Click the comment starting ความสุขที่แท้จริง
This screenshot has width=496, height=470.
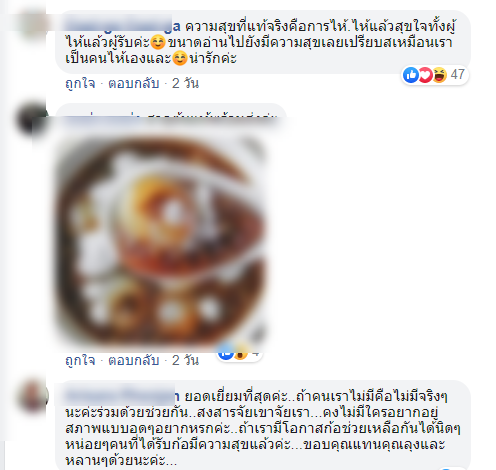pyautogui.click(x=263, y=42)
